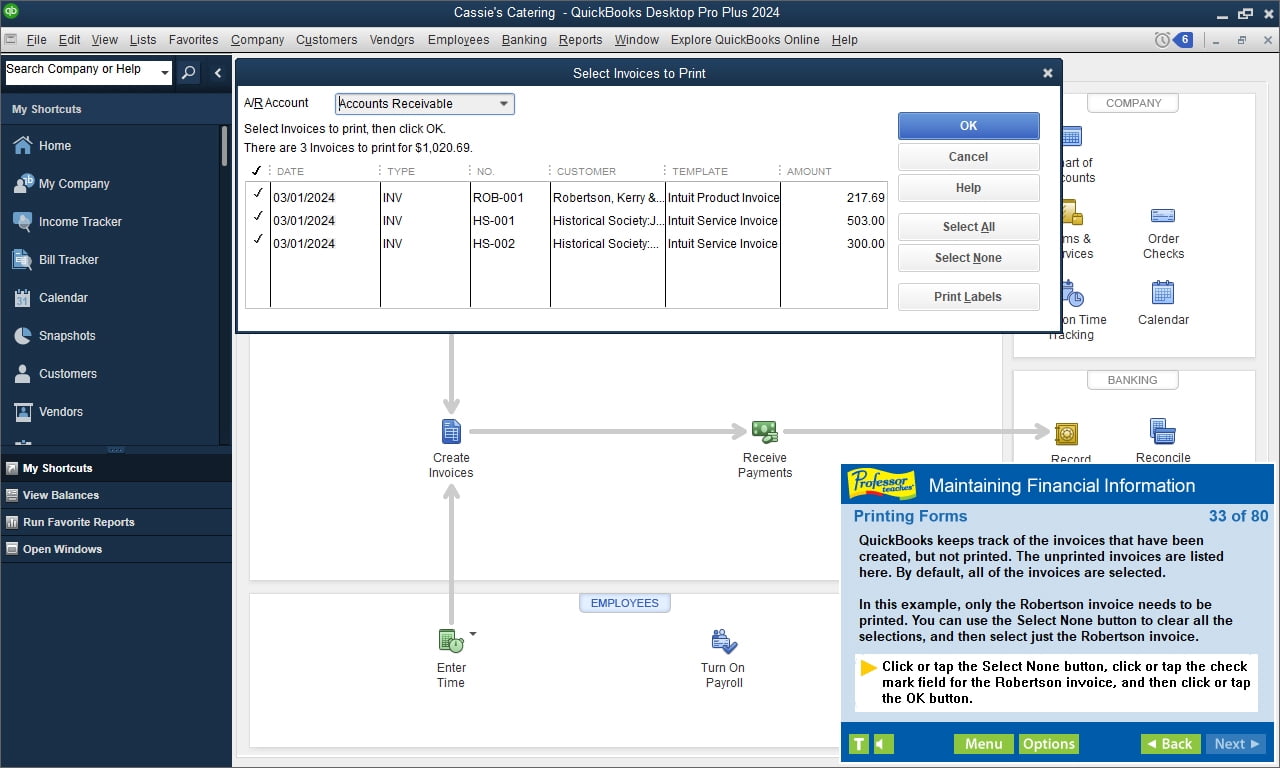Open Run Favorite Reports in the sidebar
This screenshot has width=1280, height=768.
(116, 522)
